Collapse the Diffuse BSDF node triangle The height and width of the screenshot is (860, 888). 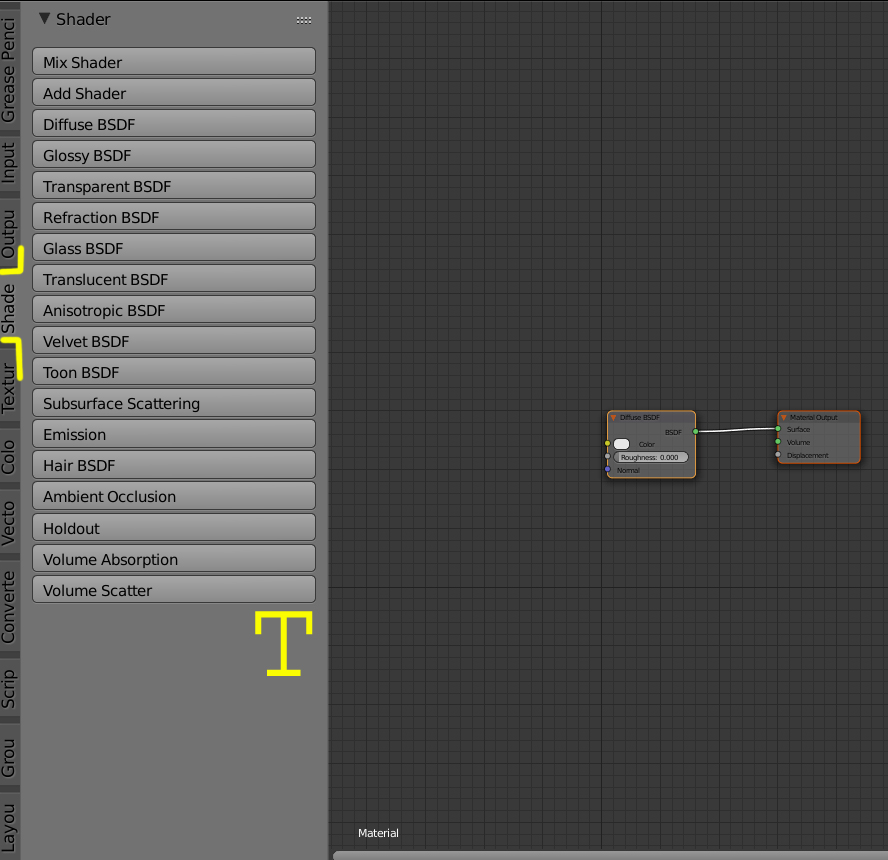tap(613, 417)
